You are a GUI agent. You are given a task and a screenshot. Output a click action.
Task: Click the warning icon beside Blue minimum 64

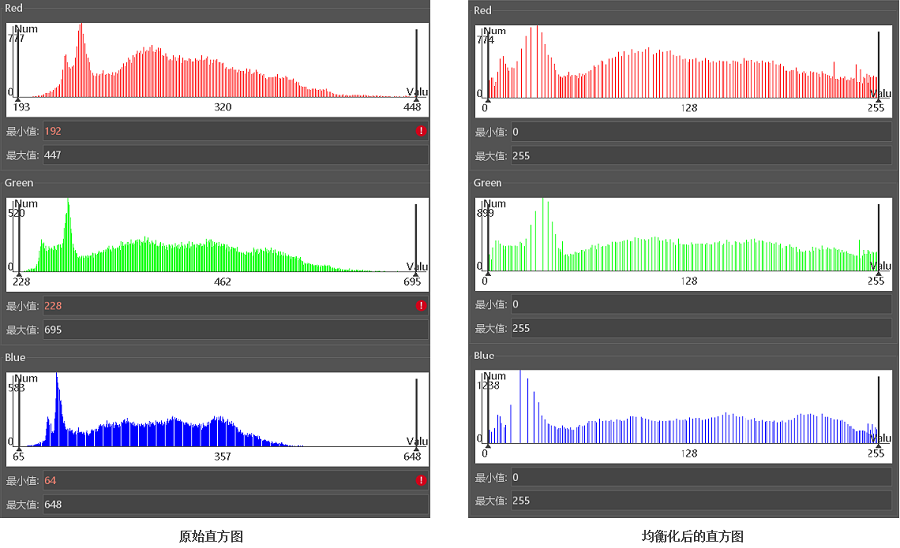[421, 480]
